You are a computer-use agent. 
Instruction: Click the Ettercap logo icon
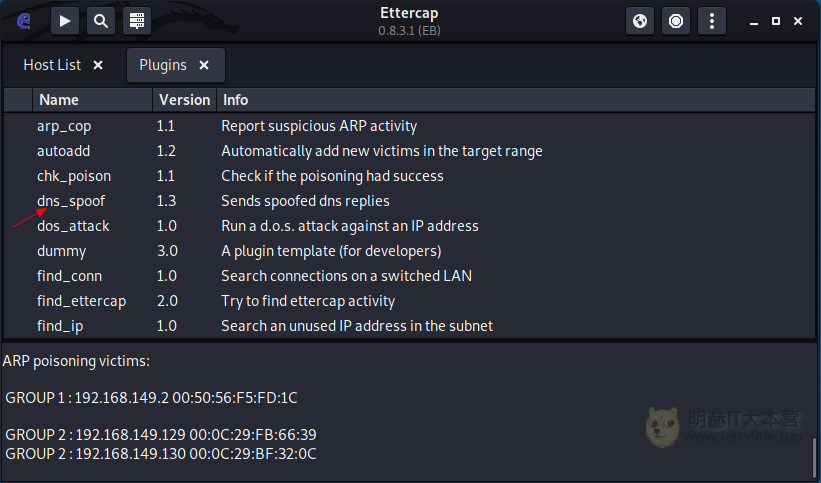[24, 21]
